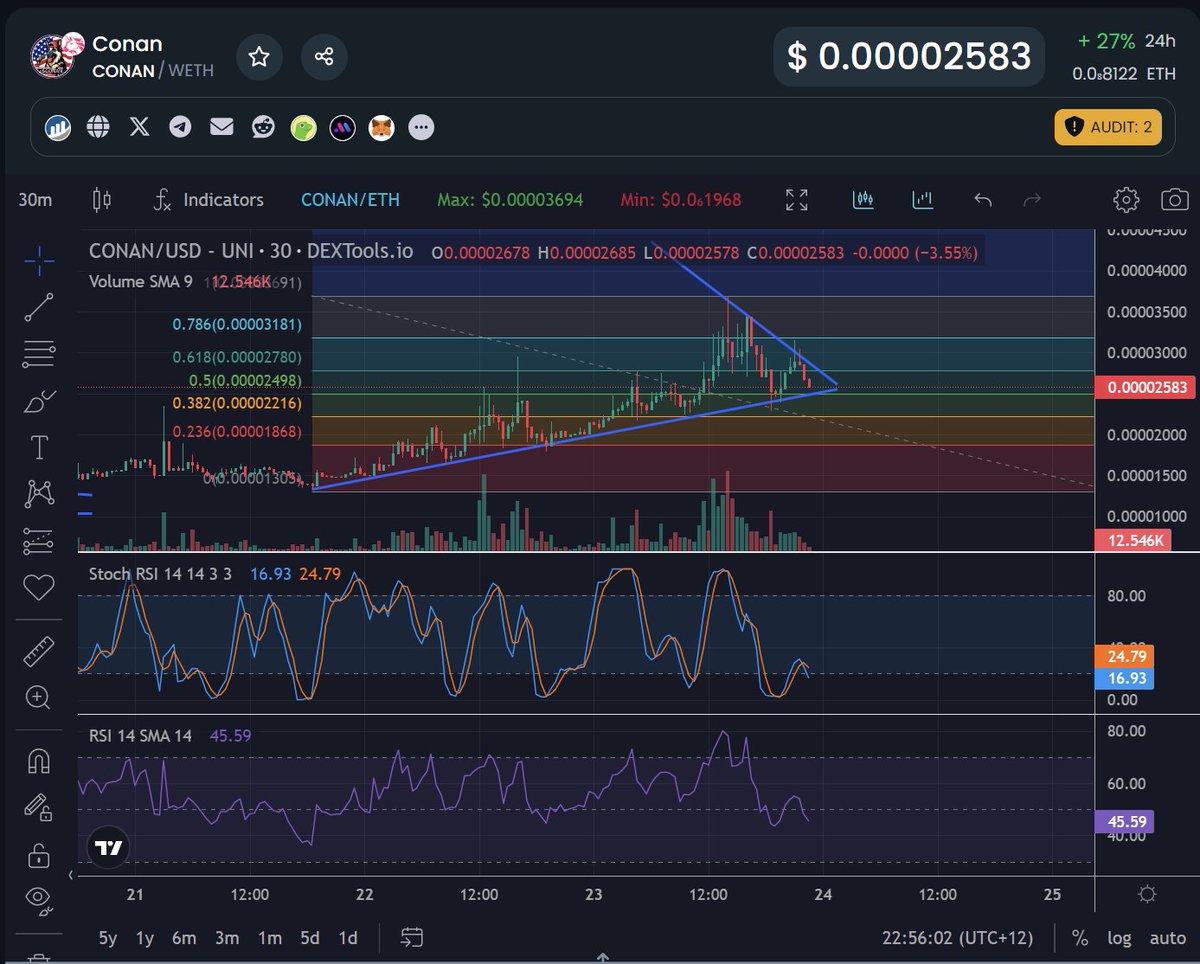The width and height of the screenshot is (1200, 964).
Task: Select the 1m date range
Action: (270, 938)
